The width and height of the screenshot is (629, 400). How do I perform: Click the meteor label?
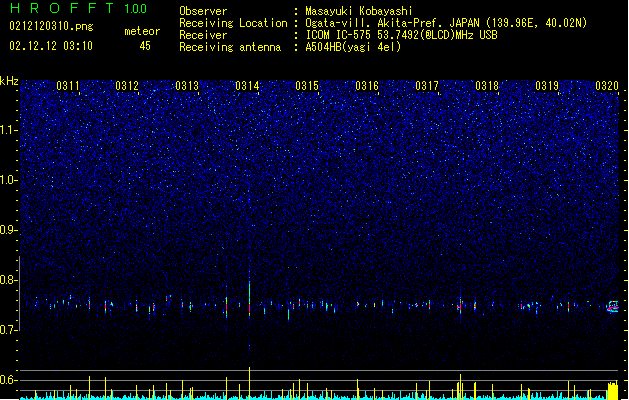(142, 31)
